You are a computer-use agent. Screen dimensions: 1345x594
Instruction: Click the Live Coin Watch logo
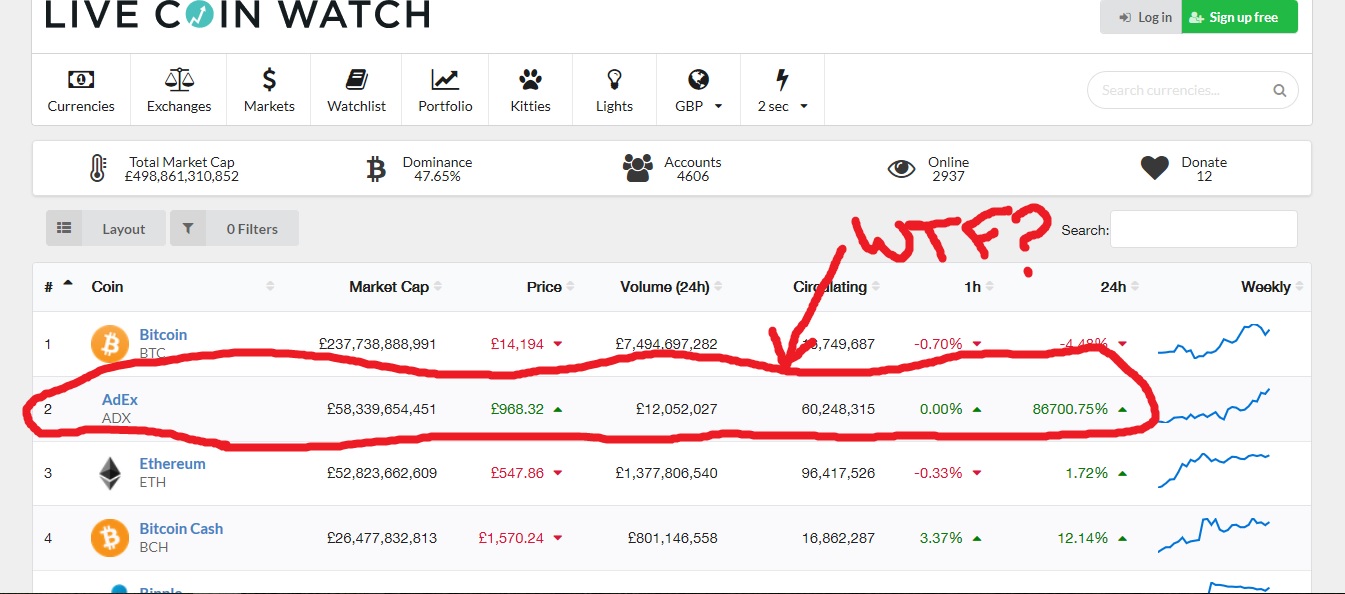coord(238,14)
